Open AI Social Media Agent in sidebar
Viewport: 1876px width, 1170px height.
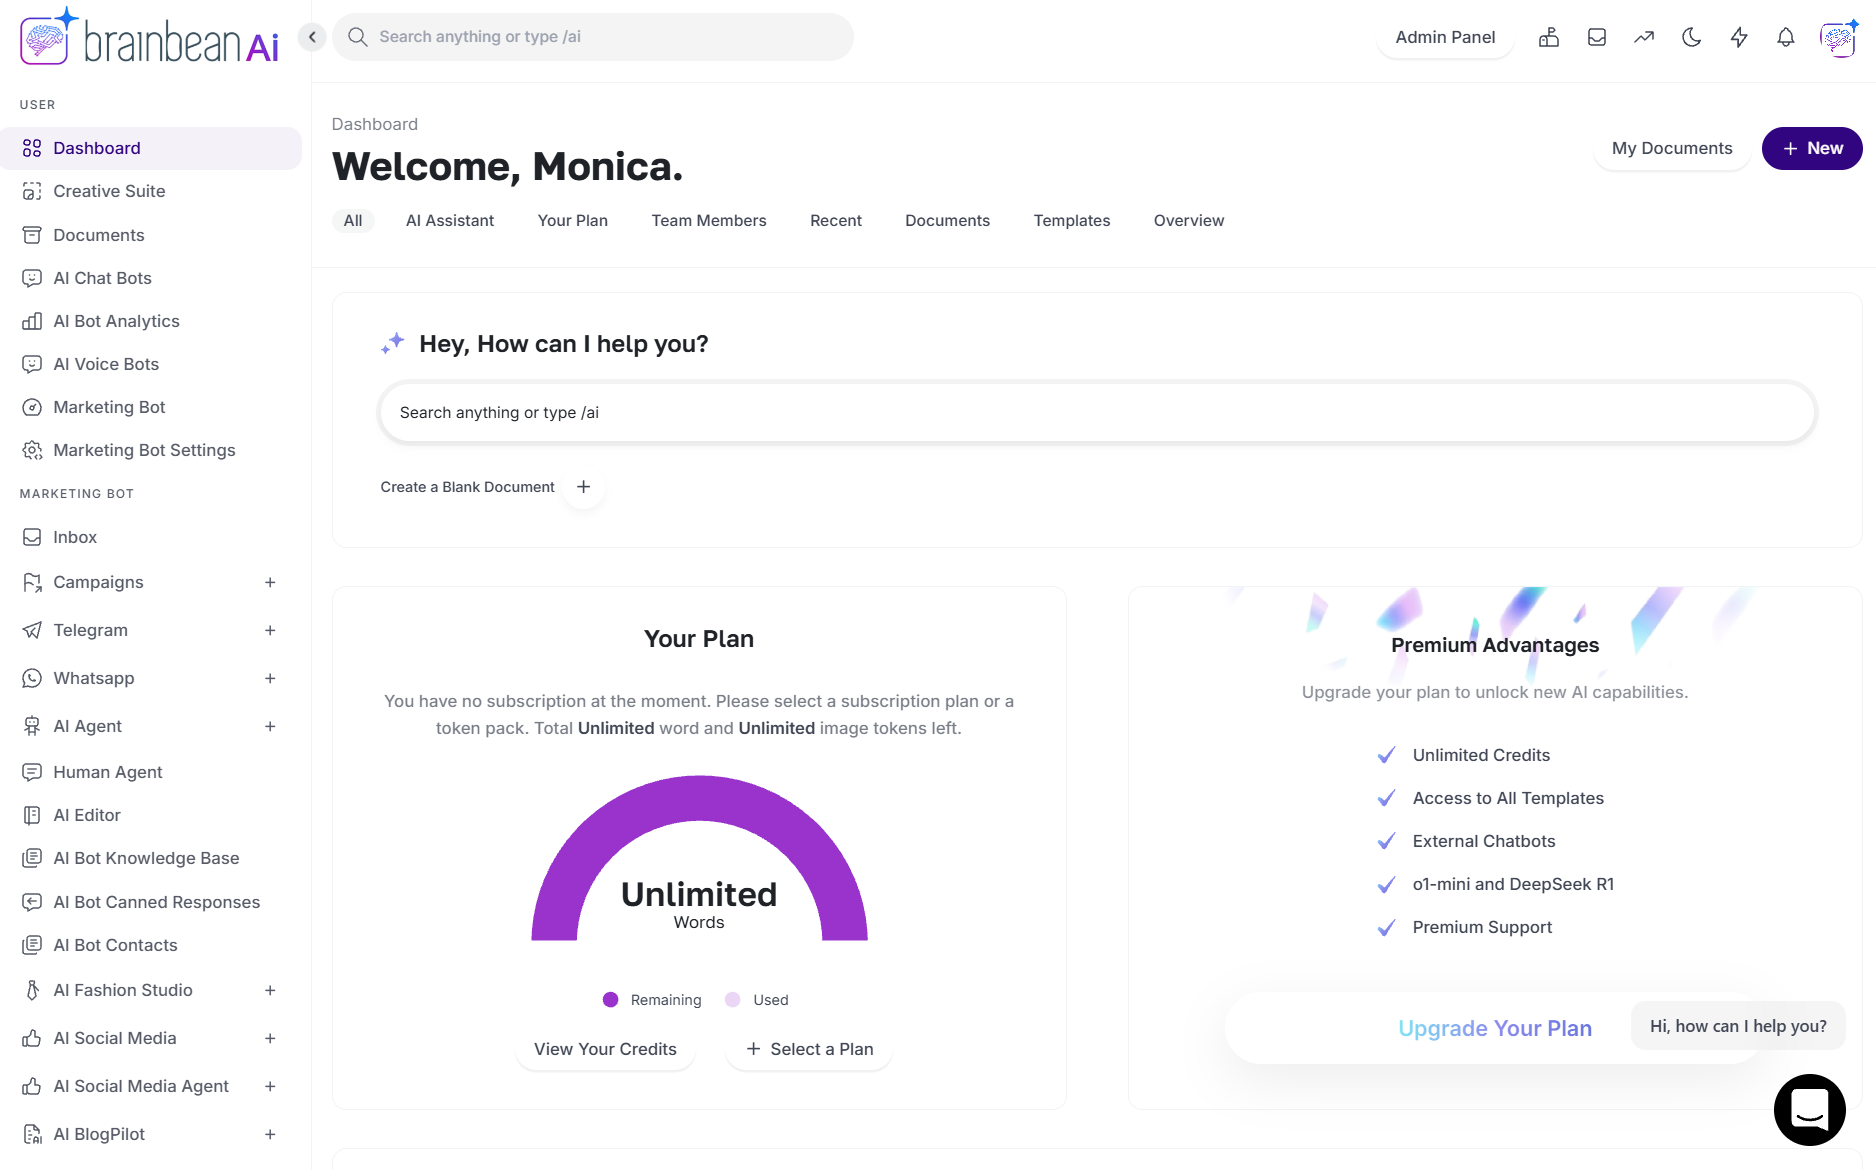coord(141,1086)
